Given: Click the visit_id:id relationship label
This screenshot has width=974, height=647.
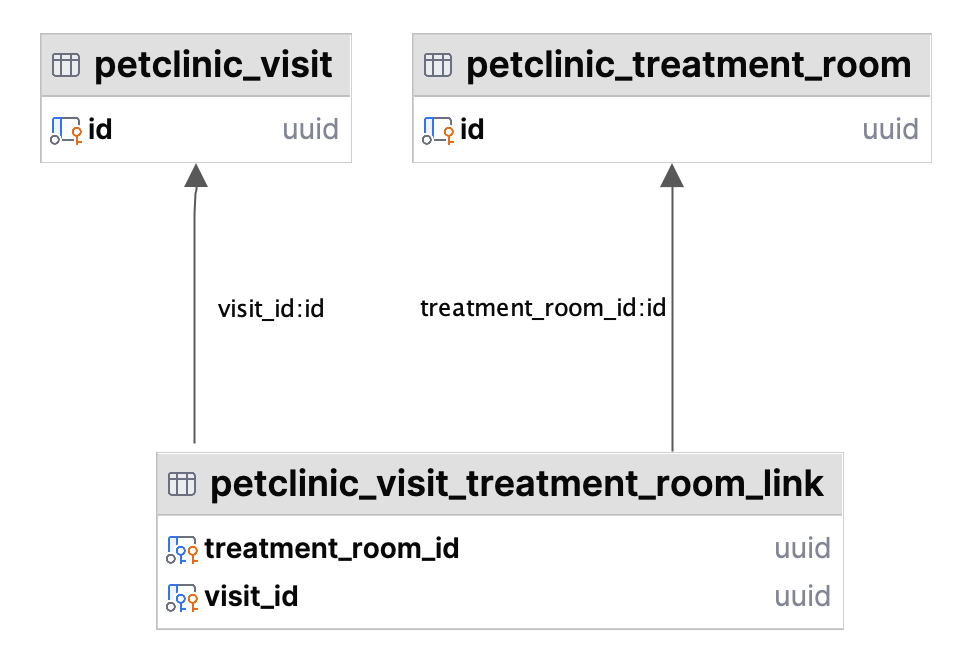Looking at the screenshot, I should [x=271, y=309].
